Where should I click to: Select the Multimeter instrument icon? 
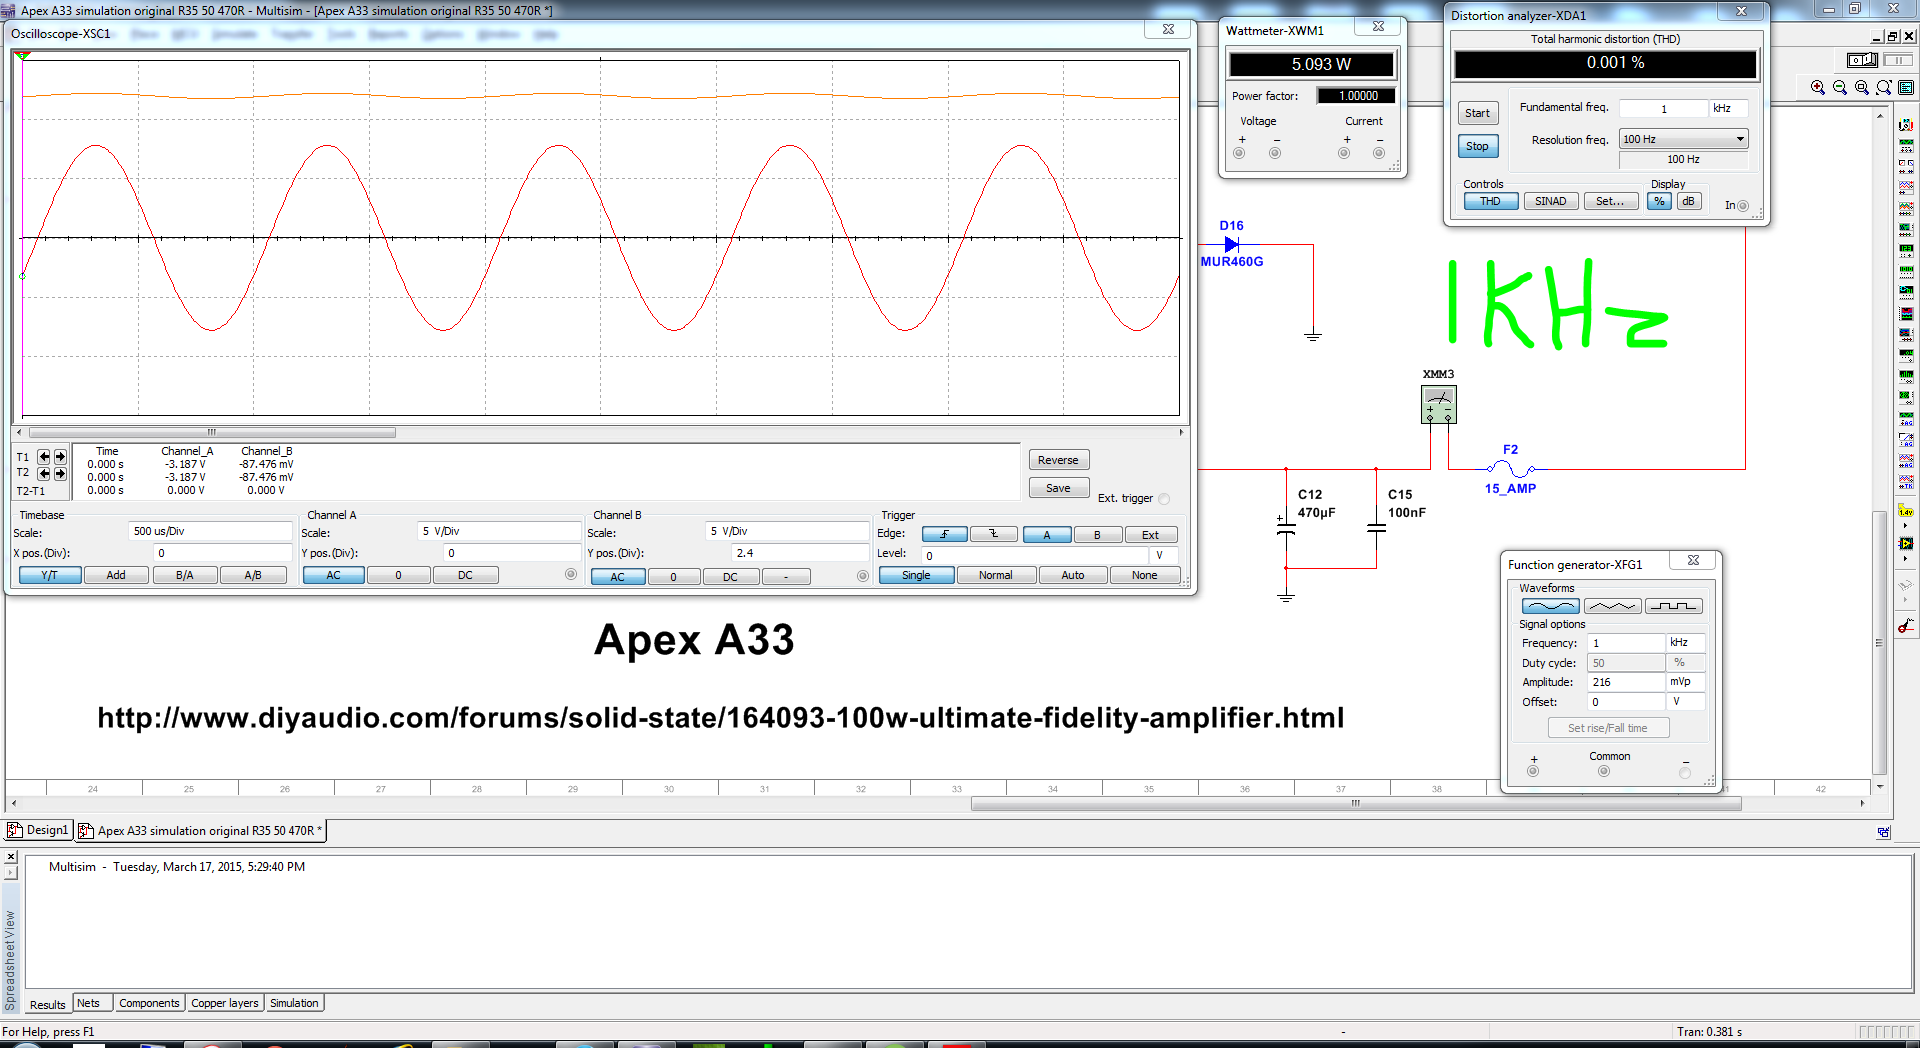point(1906,124)
